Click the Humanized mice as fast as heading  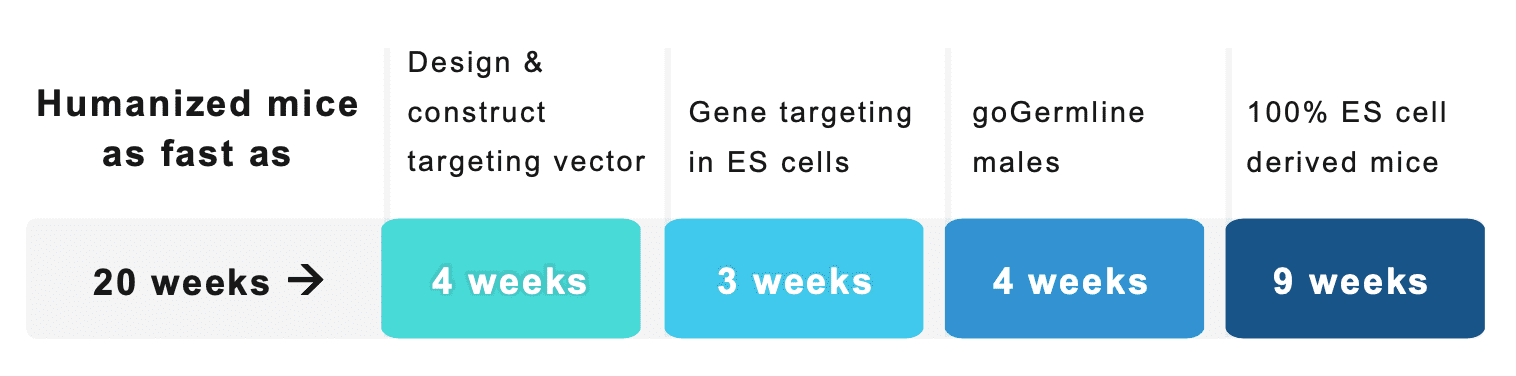tap(198, 129)
